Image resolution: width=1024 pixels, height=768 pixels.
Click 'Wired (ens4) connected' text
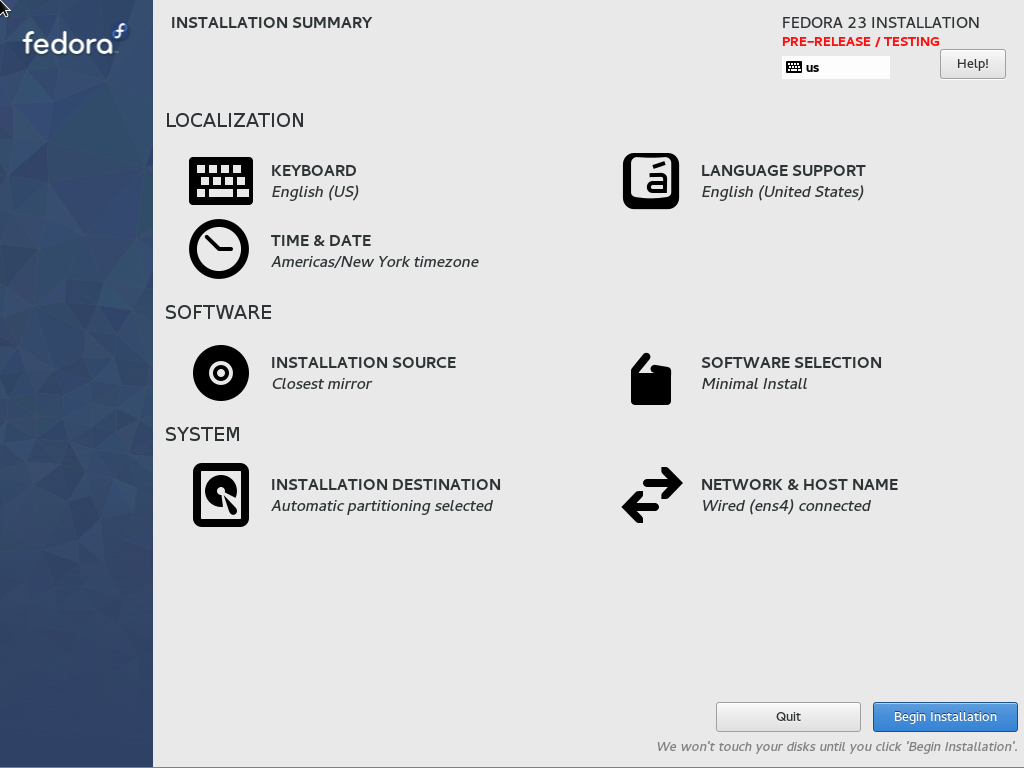tap(786, 506)
